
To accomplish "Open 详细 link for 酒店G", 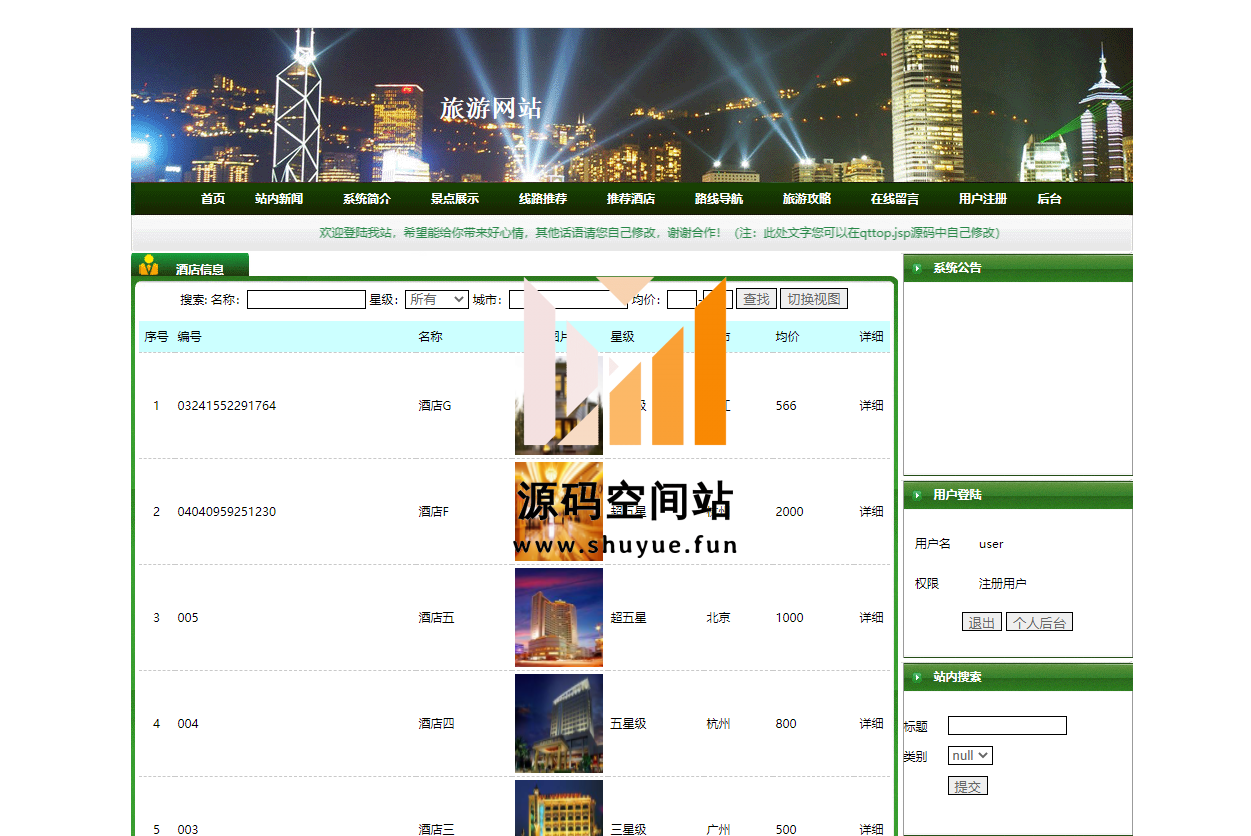I will 872,406.
